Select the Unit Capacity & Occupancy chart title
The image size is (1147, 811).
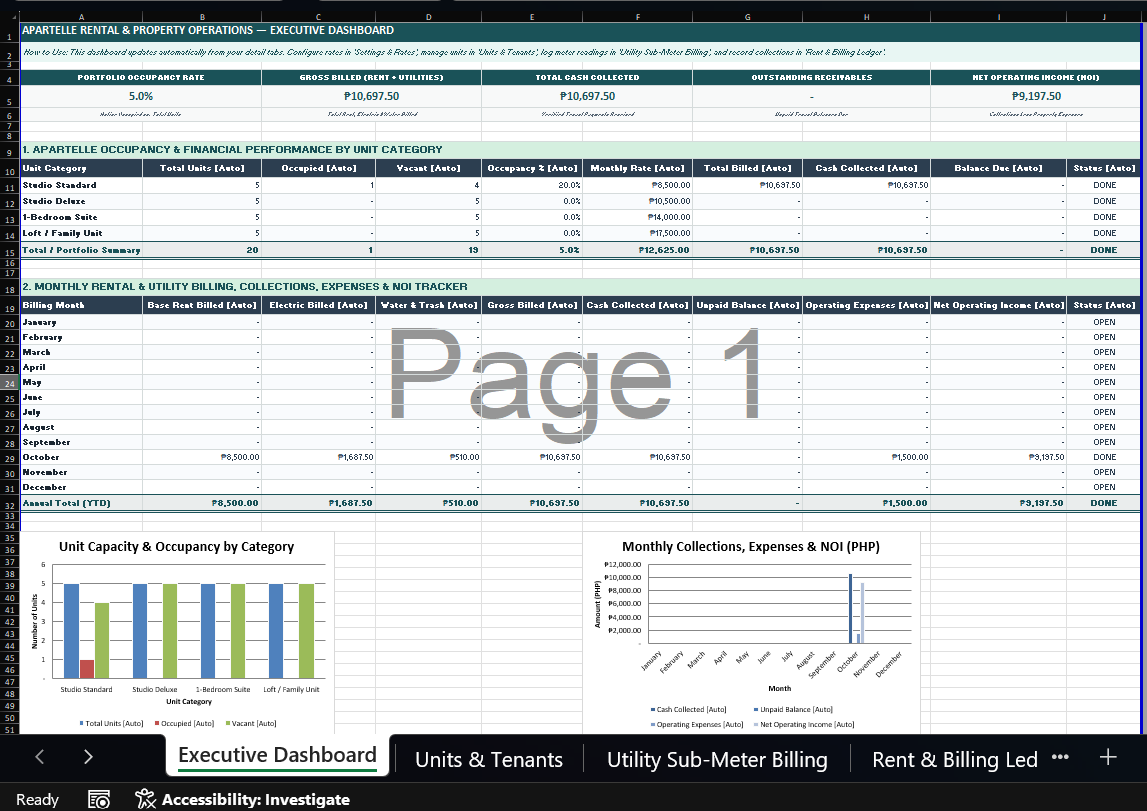[176, 546]
